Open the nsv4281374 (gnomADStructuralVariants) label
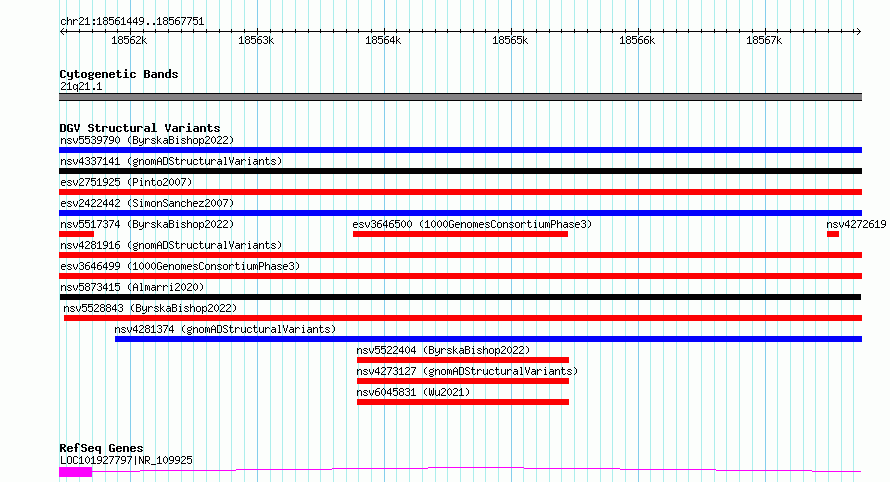890x482 pixels. tap(225, 329)
